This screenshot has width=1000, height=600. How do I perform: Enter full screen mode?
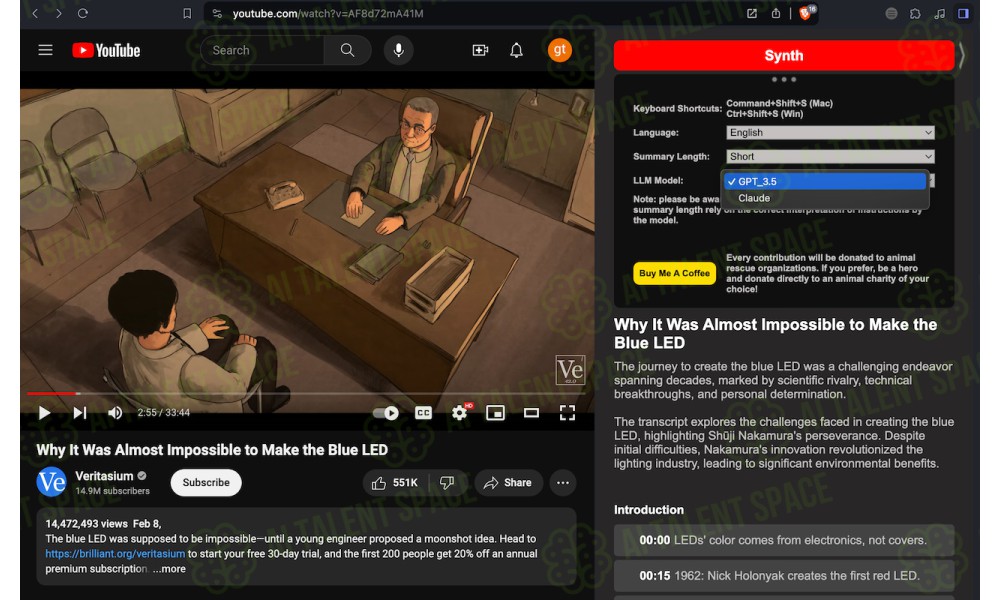click(567, 413)
